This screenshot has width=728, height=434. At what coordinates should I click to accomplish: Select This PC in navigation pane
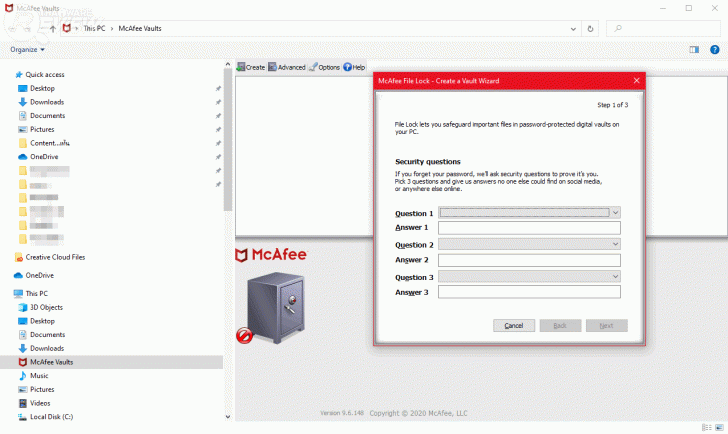[37, 293]
